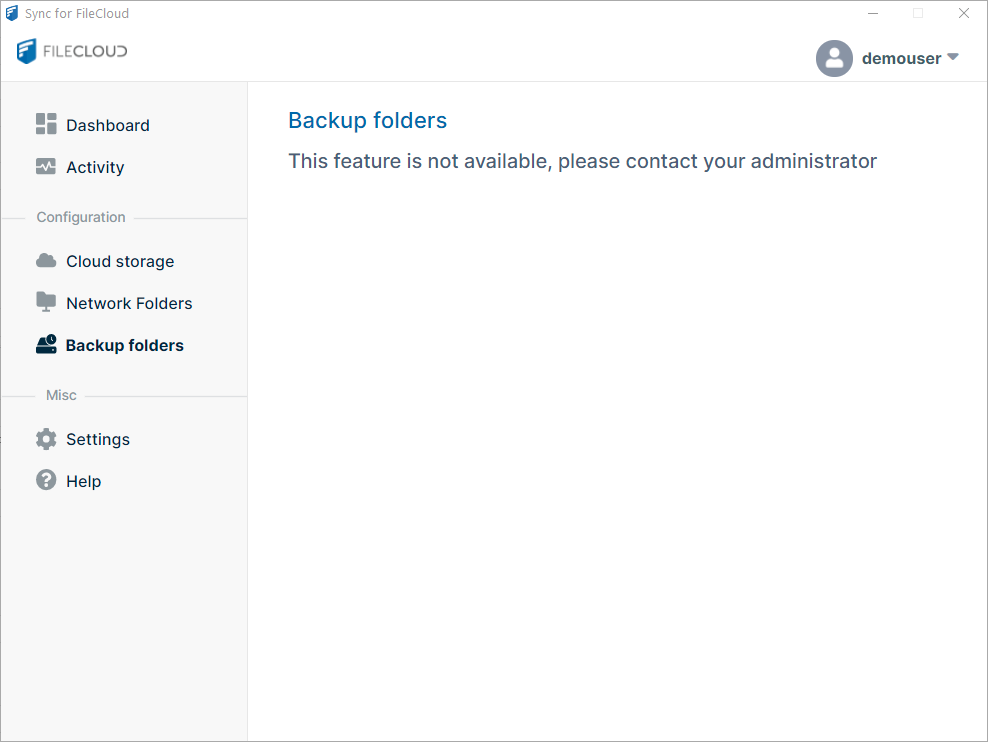Switch to the Activity view
988x742 pixels.
click(x=95, y=166)
